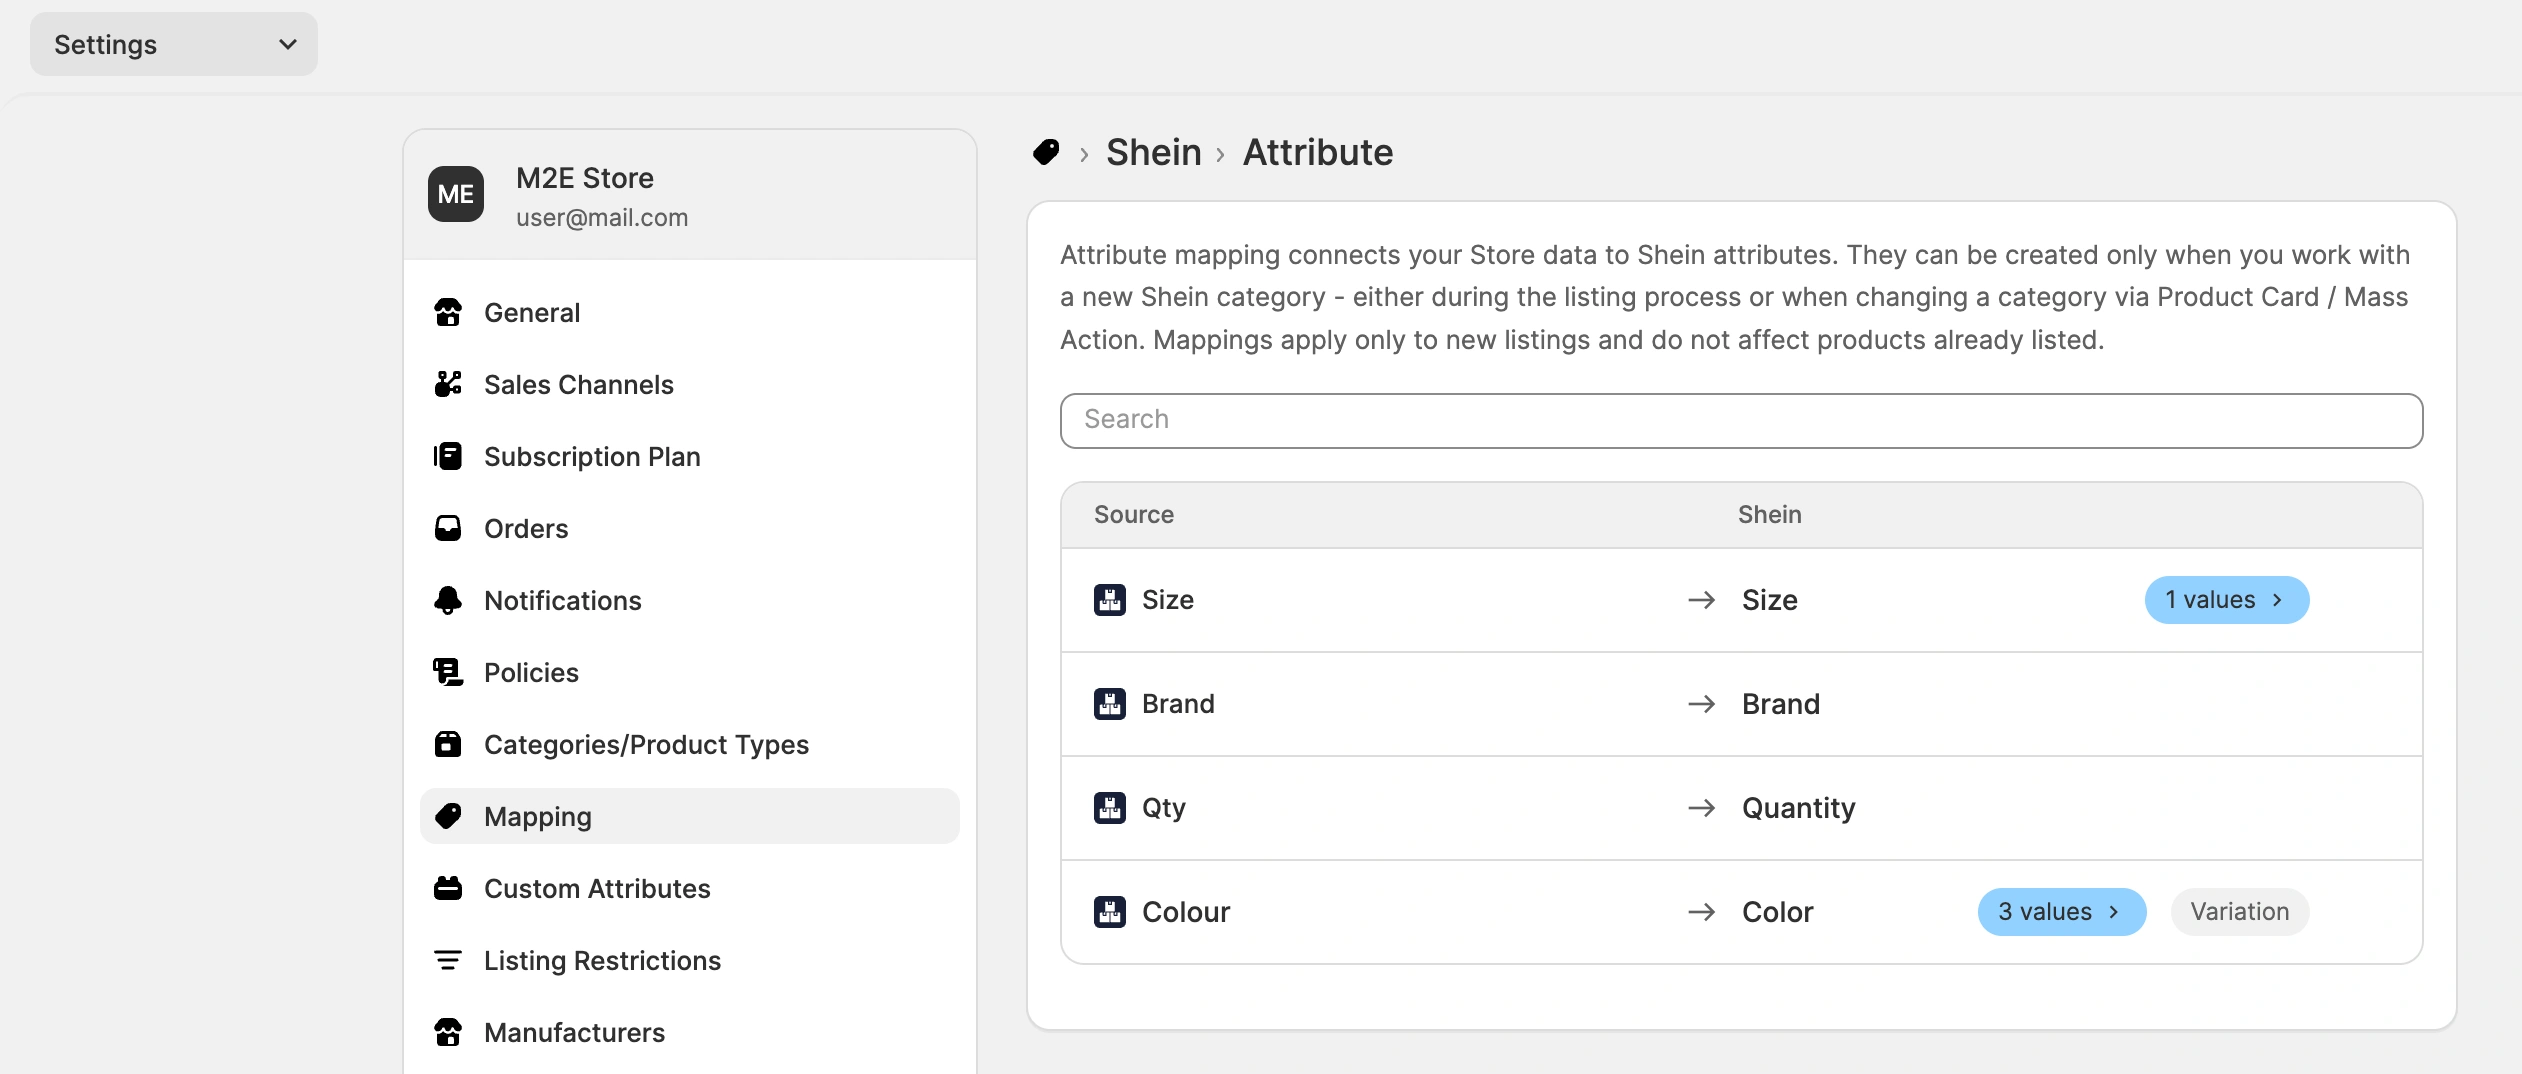The width and height of the screenshot is (2522, 1074).
Task: Click the Listing Restrictions filter icon
Action: coord(448,961)
